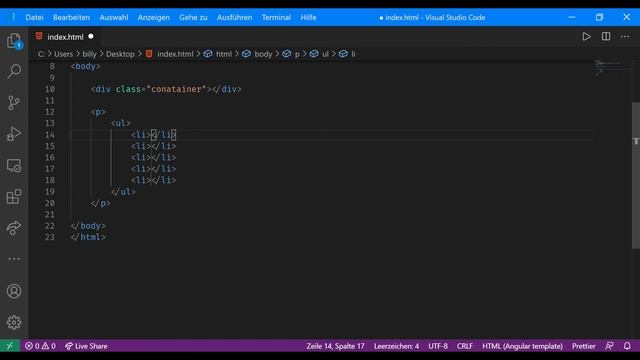Change UTF-8 file encoding
640x360 pixels.
click(x=438, y=346)
